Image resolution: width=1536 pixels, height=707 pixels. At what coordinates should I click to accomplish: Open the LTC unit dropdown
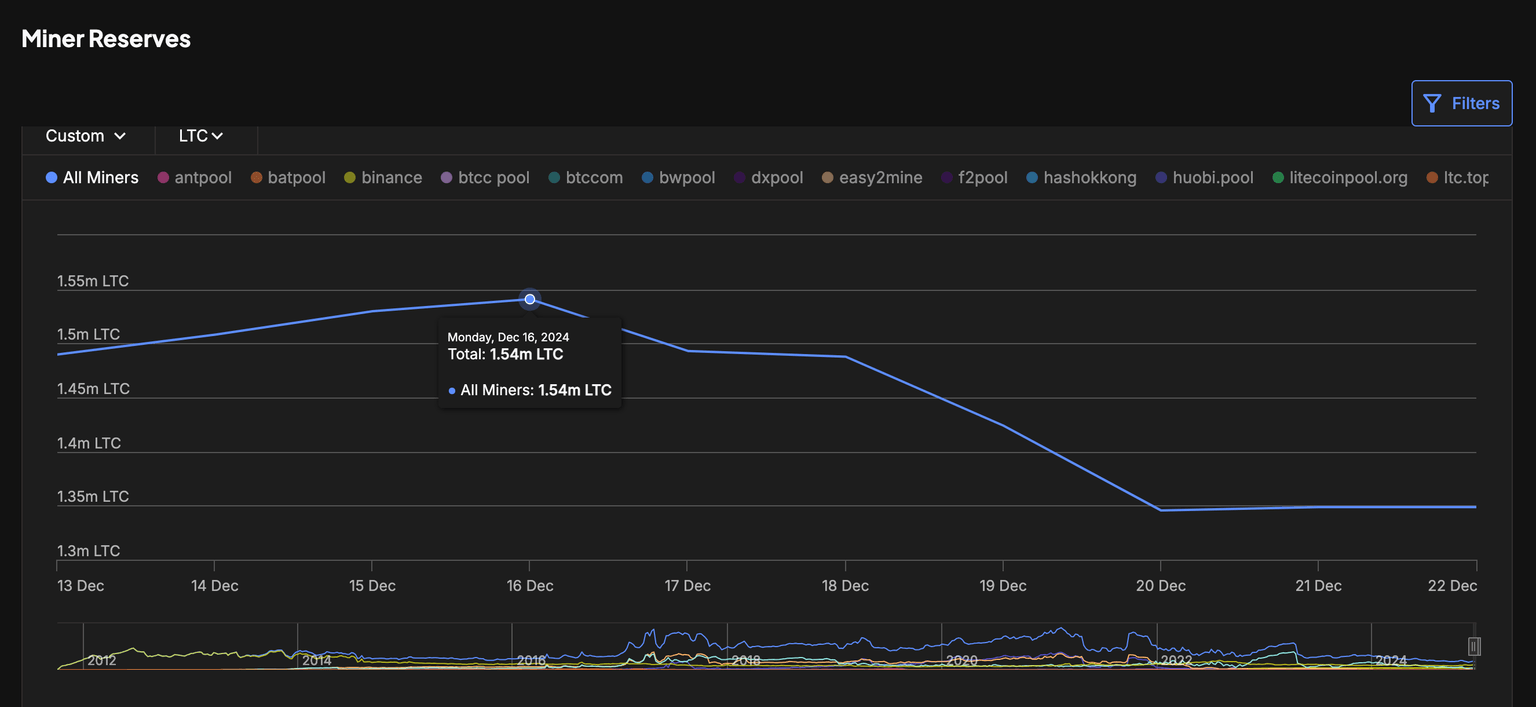[x=201, y=136]
